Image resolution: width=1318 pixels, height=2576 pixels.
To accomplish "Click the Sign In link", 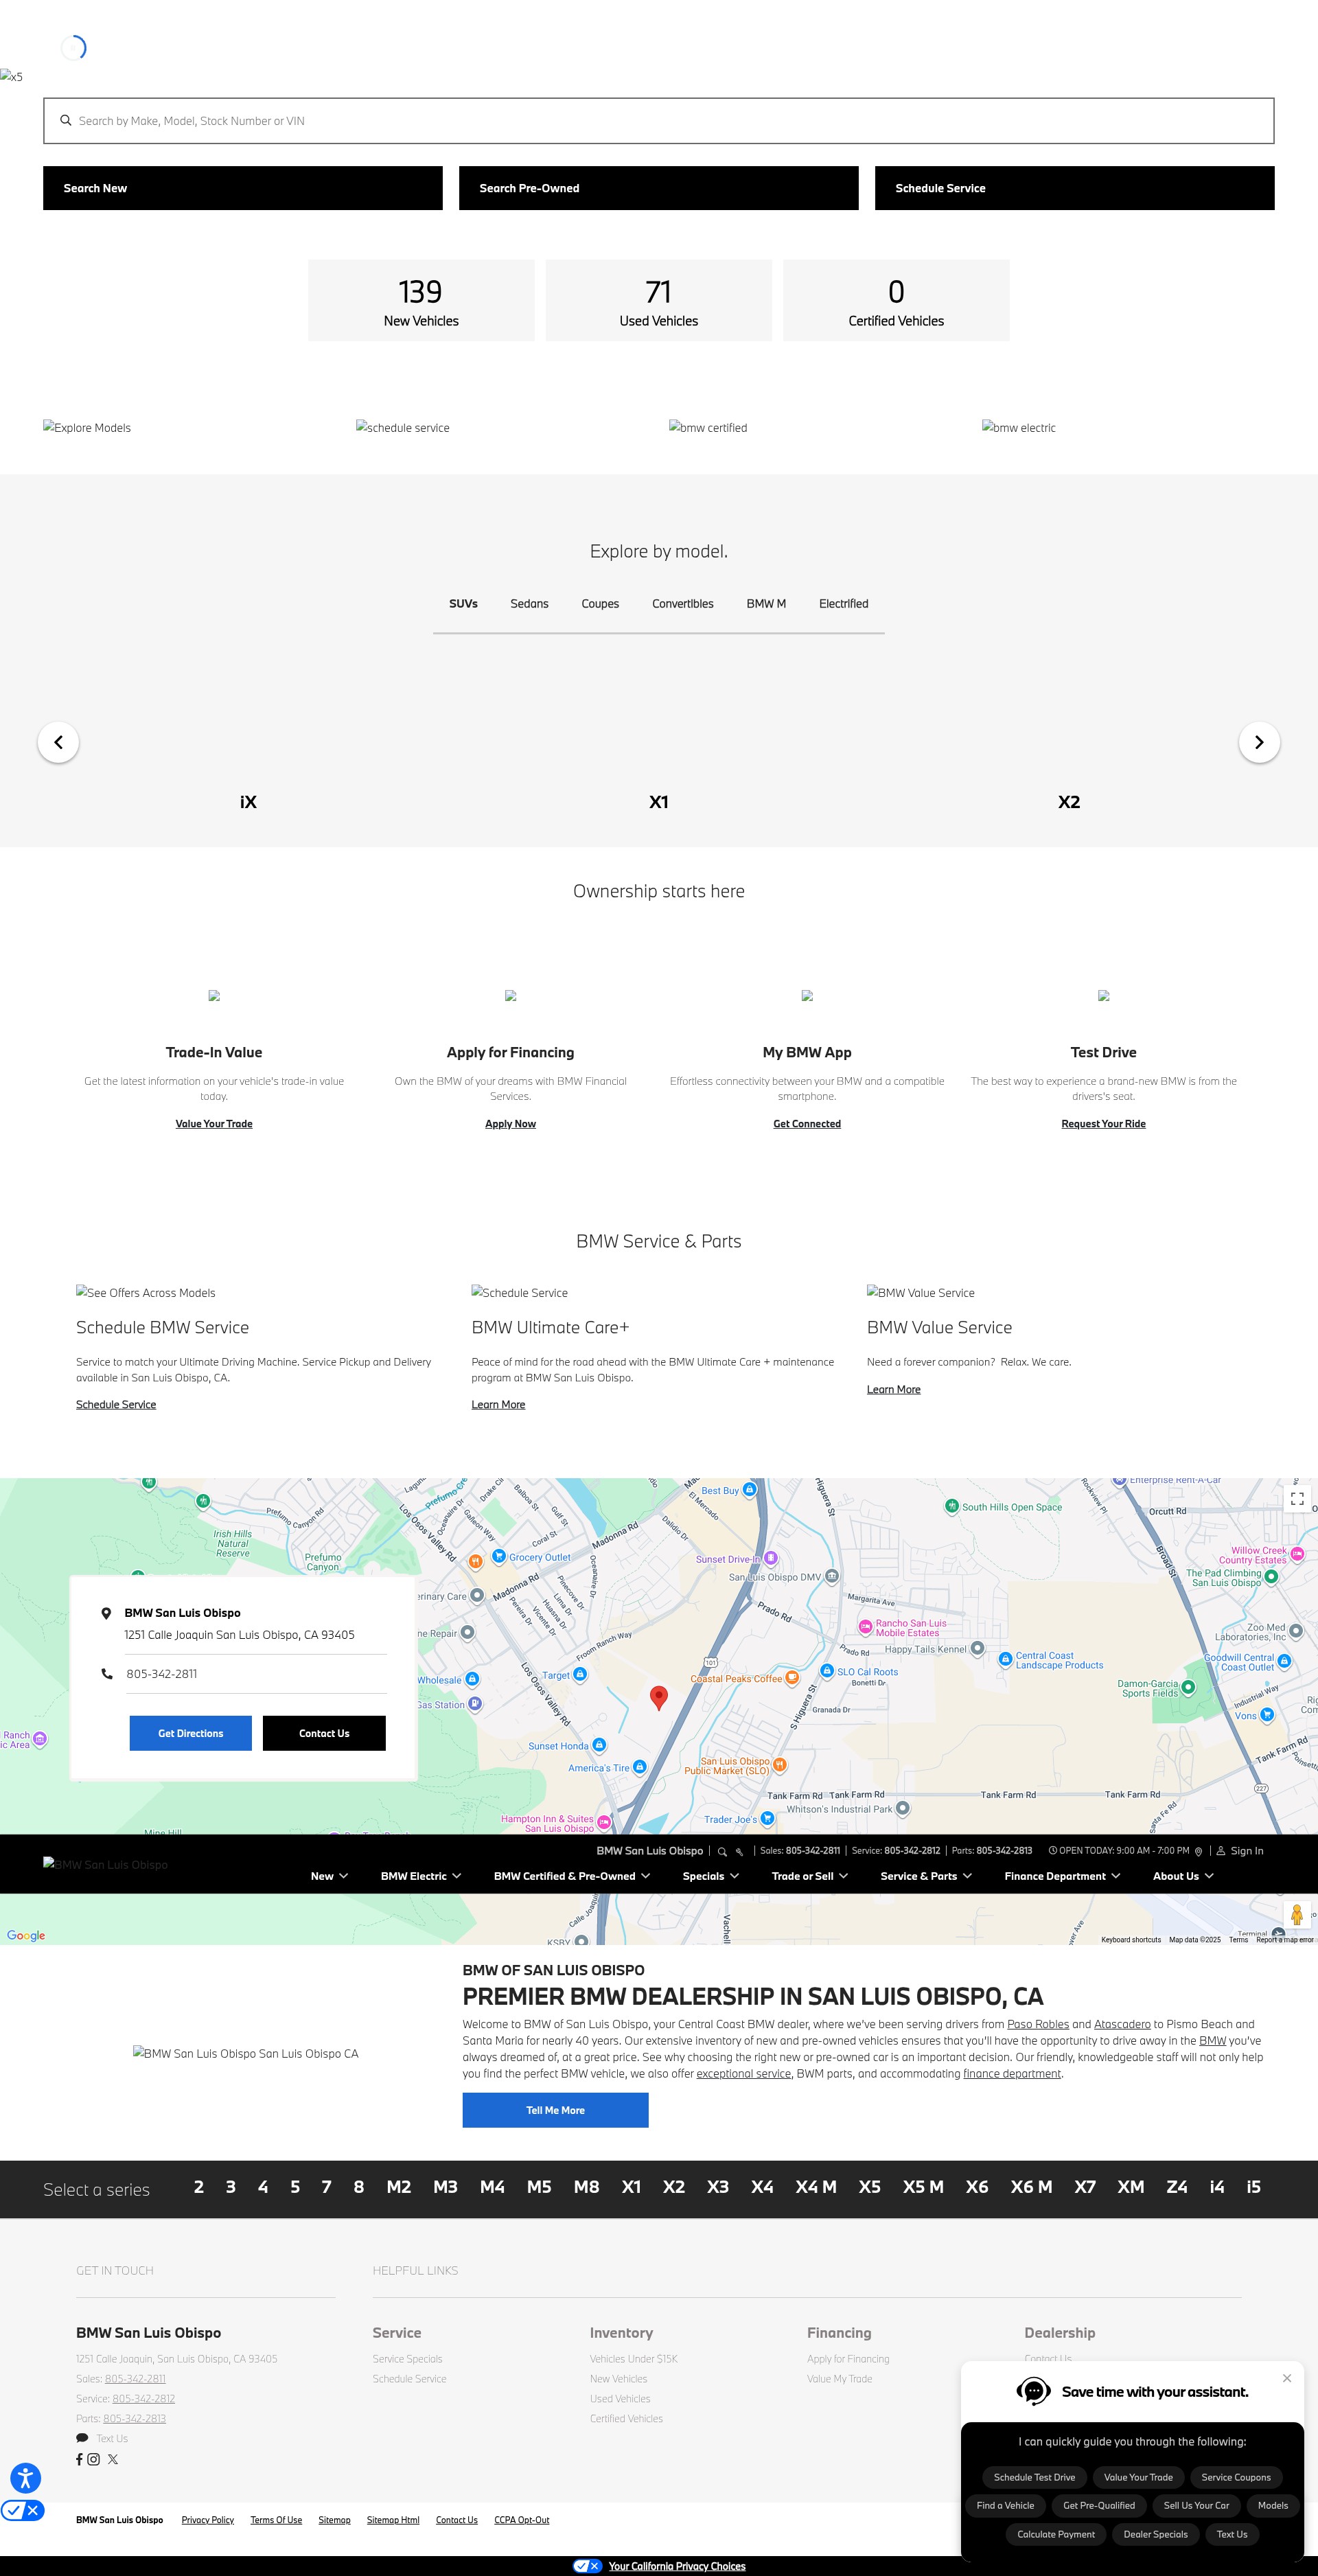I will (1247, 1851).
